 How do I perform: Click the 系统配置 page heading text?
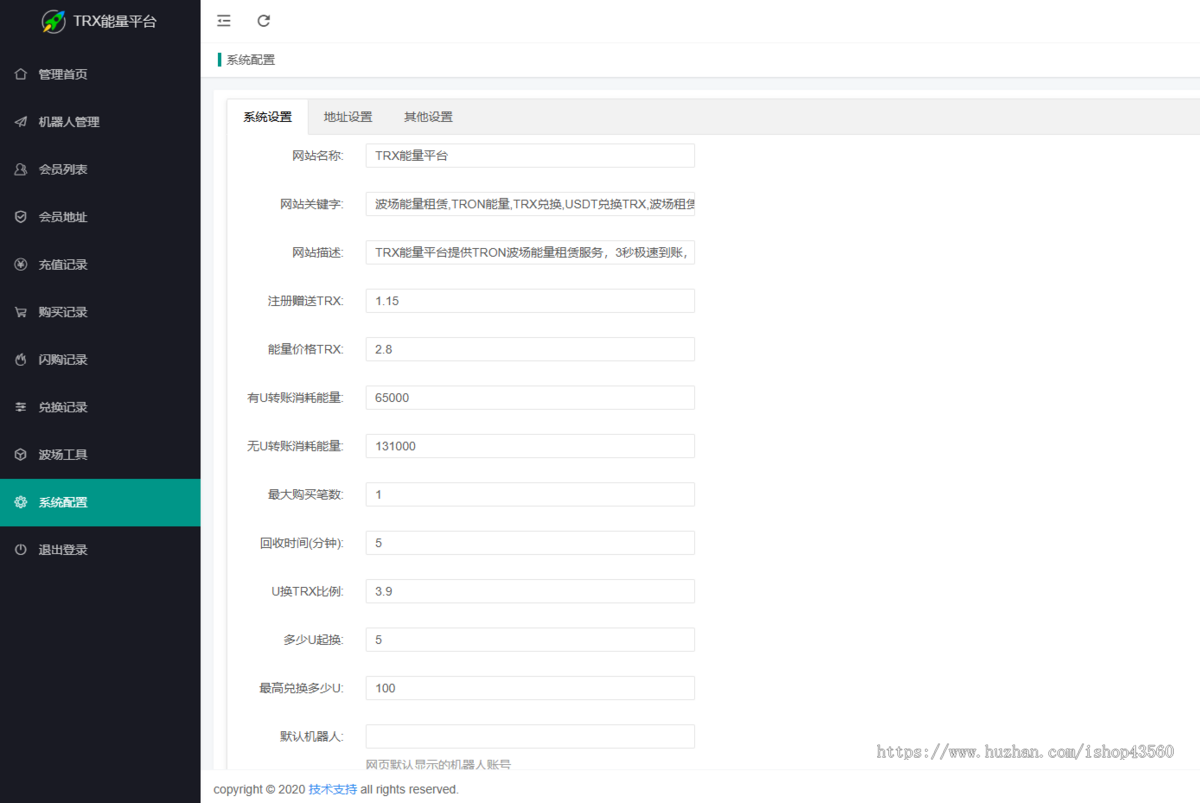click(251, 59)
